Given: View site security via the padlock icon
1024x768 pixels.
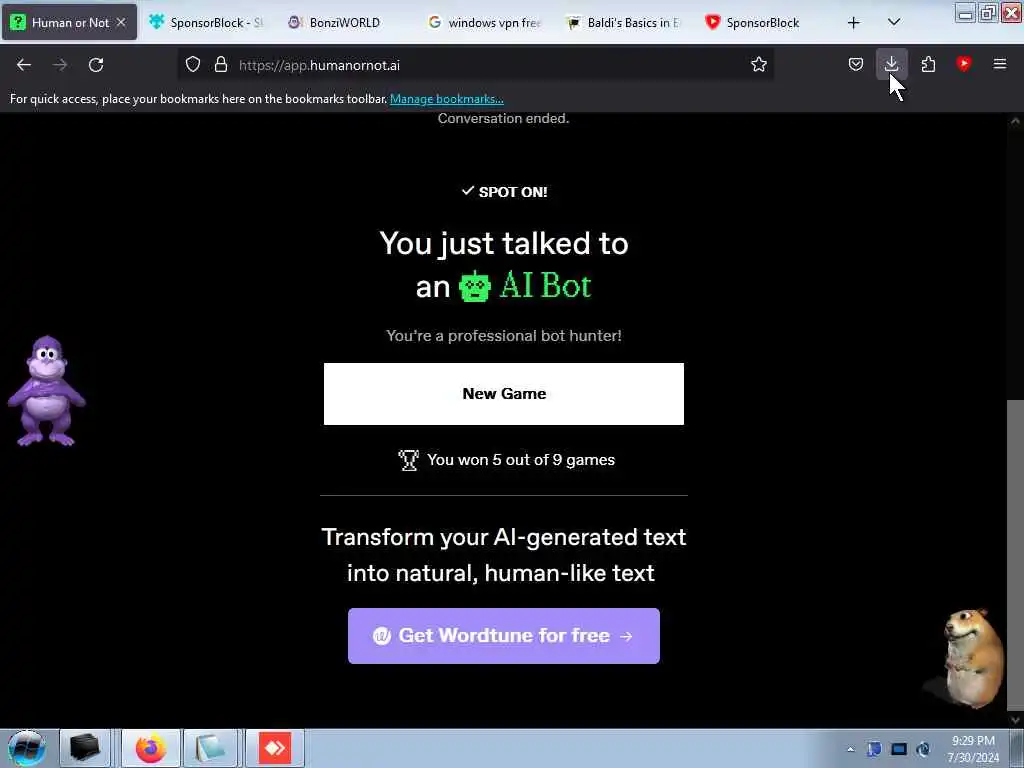Looking at the screenshot, I should (x=221, y=65).
